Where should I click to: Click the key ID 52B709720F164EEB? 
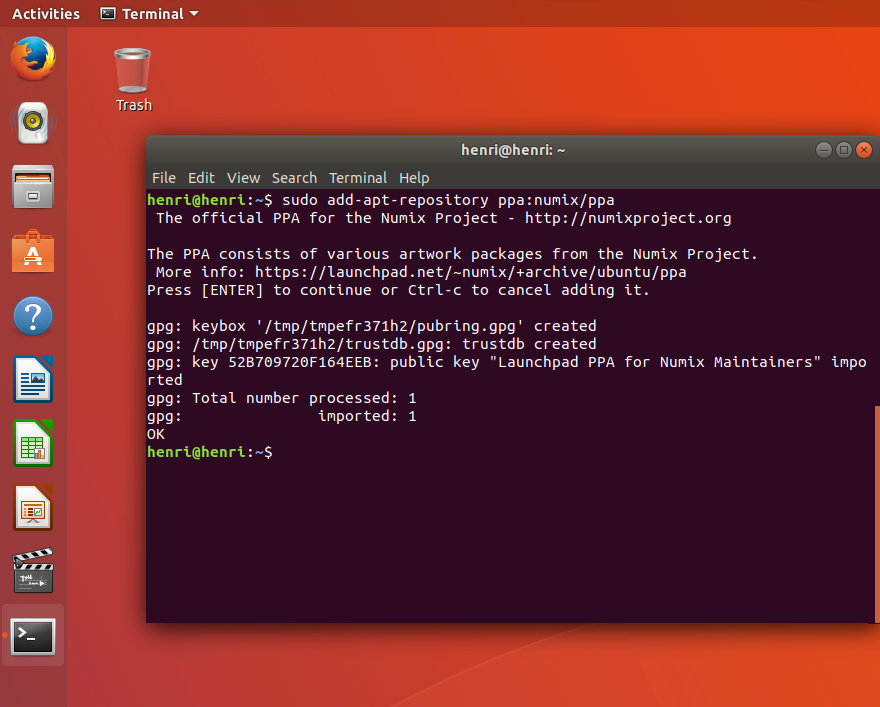pos(300,362)
